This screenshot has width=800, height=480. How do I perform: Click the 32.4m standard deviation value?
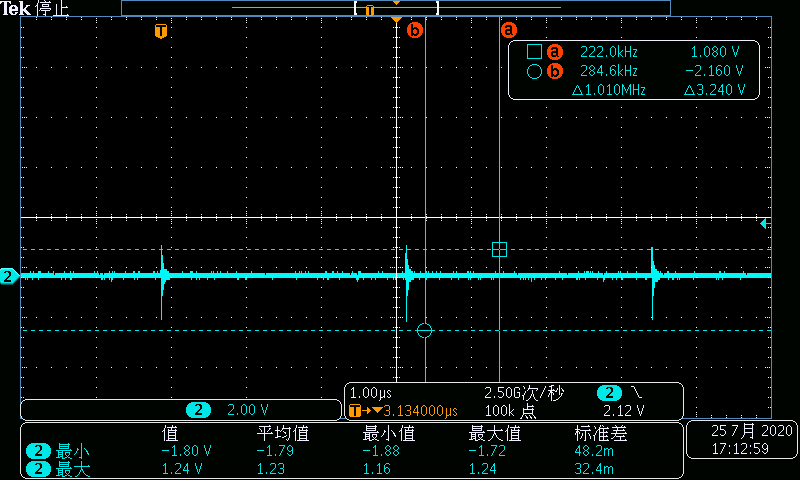(x=594, y=468)
